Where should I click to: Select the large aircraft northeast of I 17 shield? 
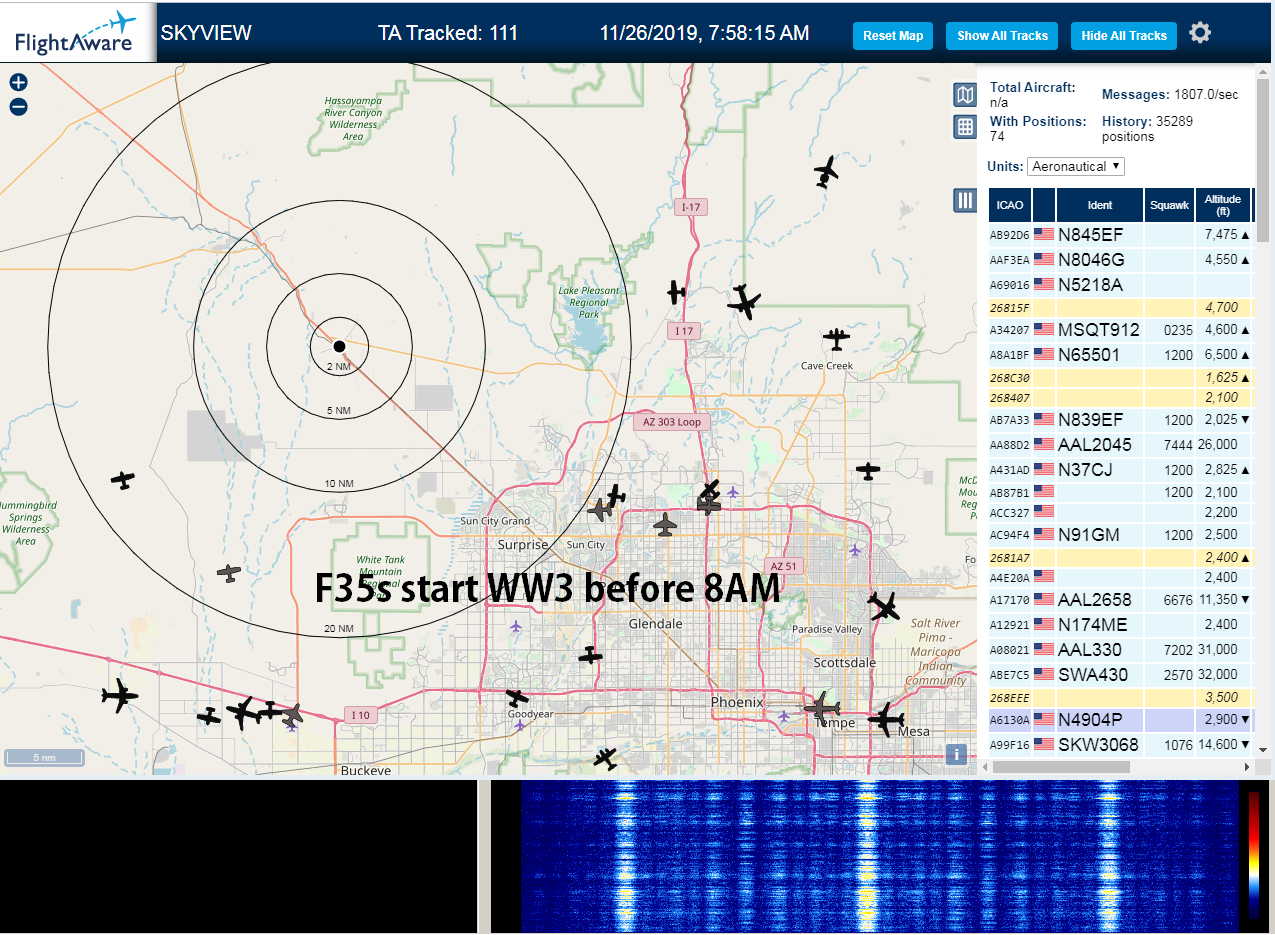pyautogui.click(x=744, y=301)
